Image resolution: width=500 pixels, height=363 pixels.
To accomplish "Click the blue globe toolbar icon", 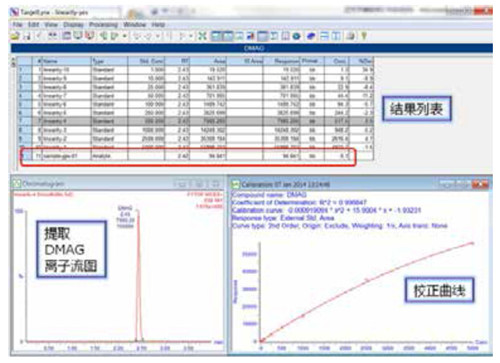I will (x=296, y=36).
